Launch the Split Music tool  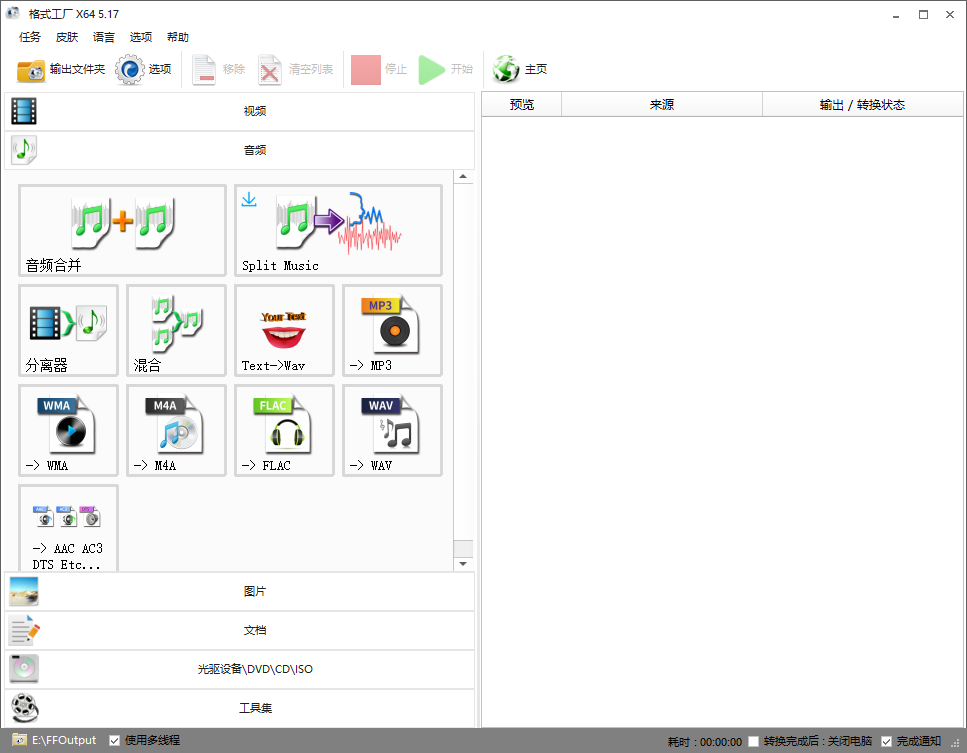click(x=338, y=230)
